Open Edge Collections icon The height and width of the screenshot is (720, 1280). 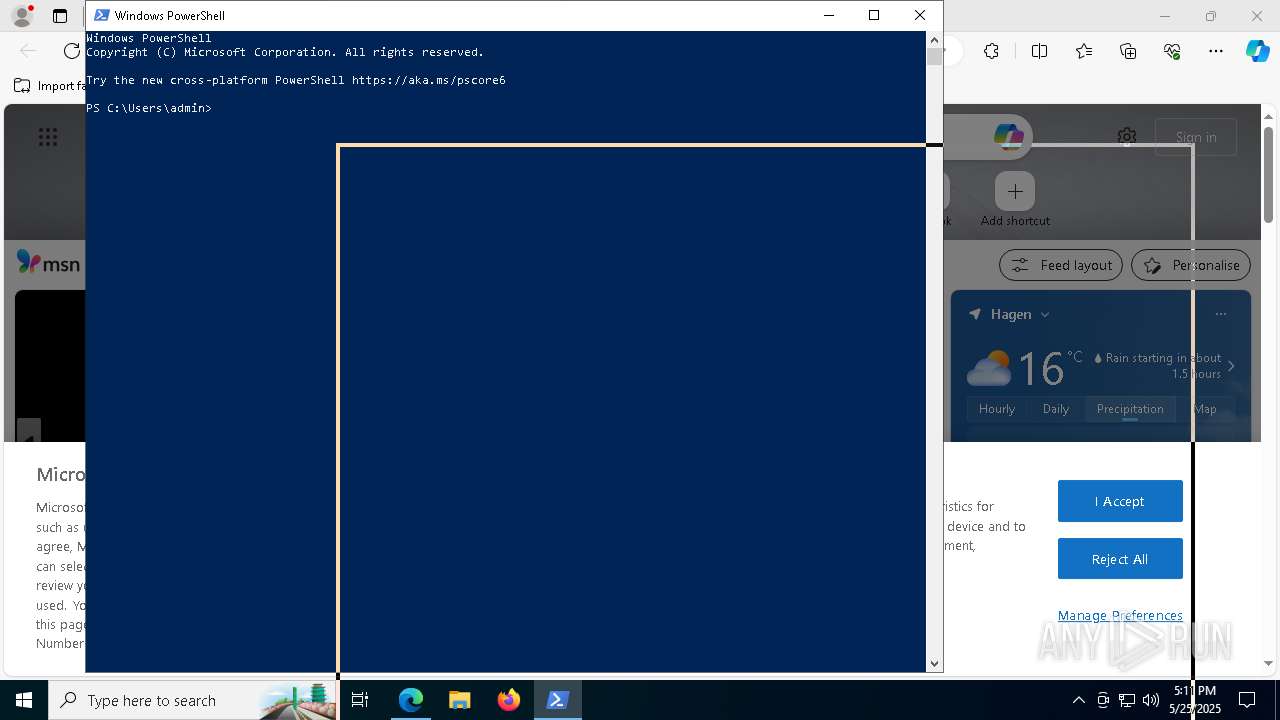pyautogui.click(x=1128, y=51)
